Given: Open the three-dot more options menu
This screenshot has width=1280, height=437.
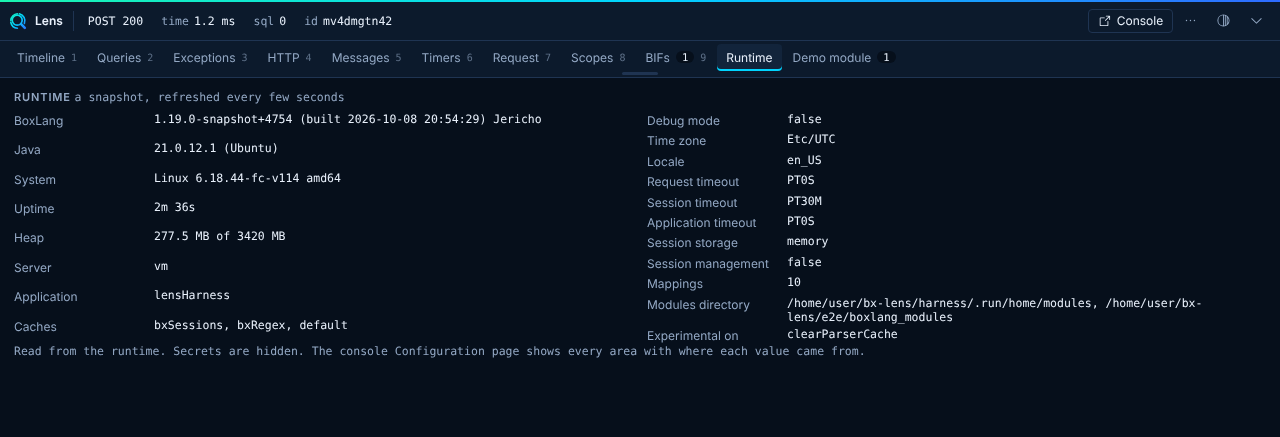Looking at the screenshot, I should tap(1190, 21).
